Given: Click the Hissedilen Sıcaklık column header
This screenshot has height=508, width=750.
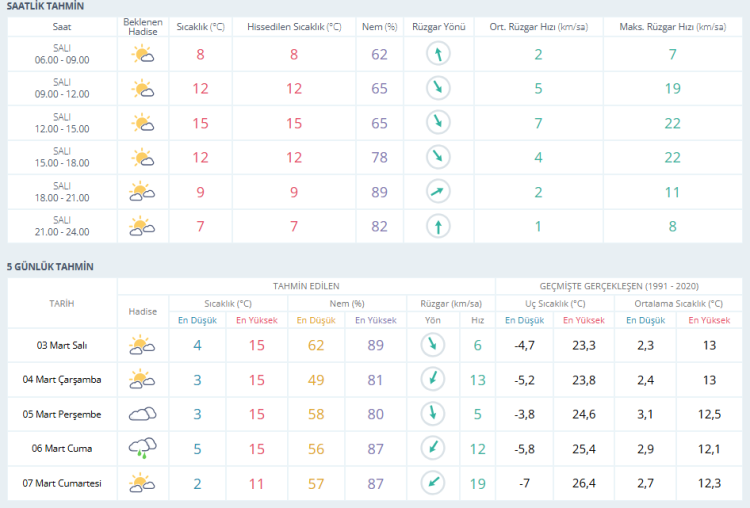Looking at the screenshot, I should click(294, 22).
